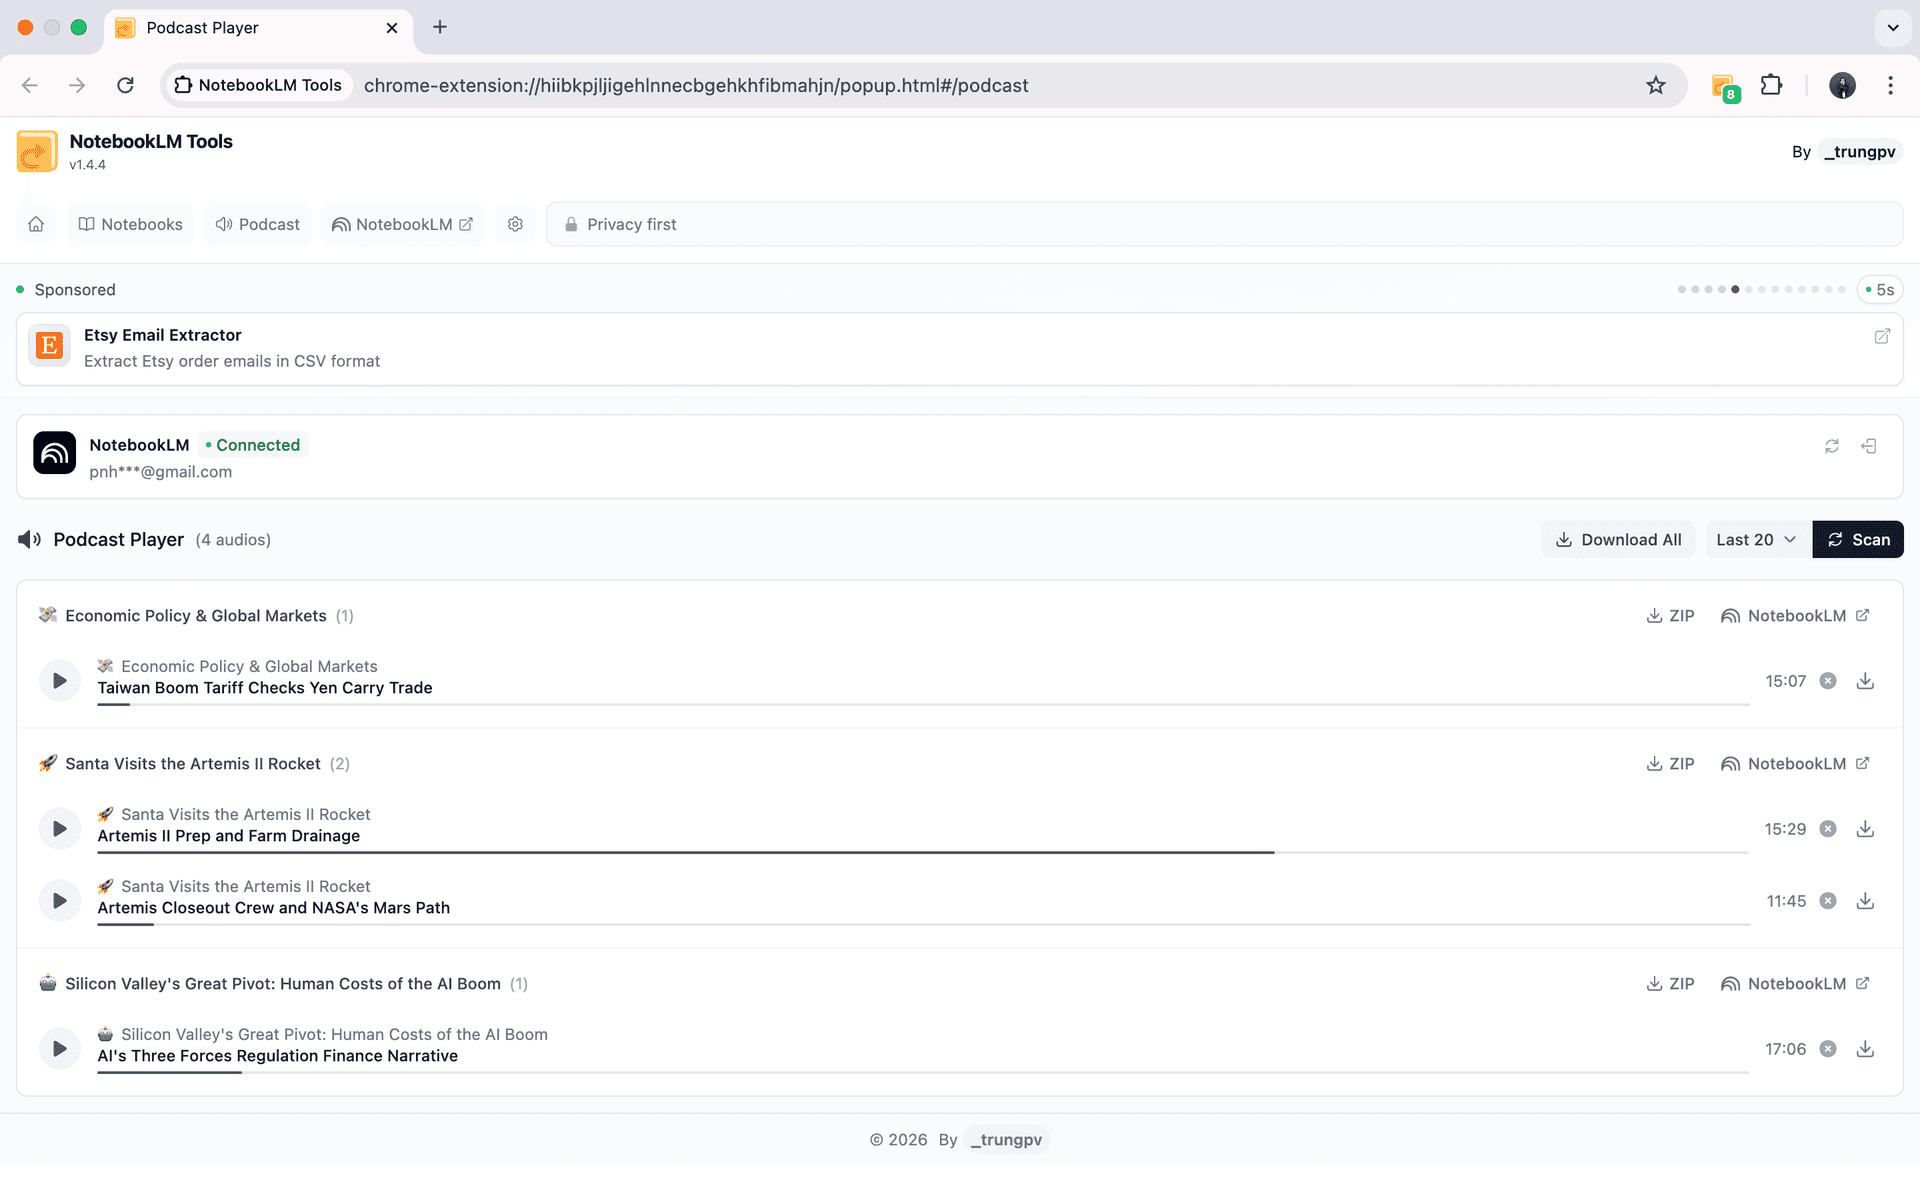
Task: Seek within Artemis II Prep progress bar
Action: coord(920,852)
